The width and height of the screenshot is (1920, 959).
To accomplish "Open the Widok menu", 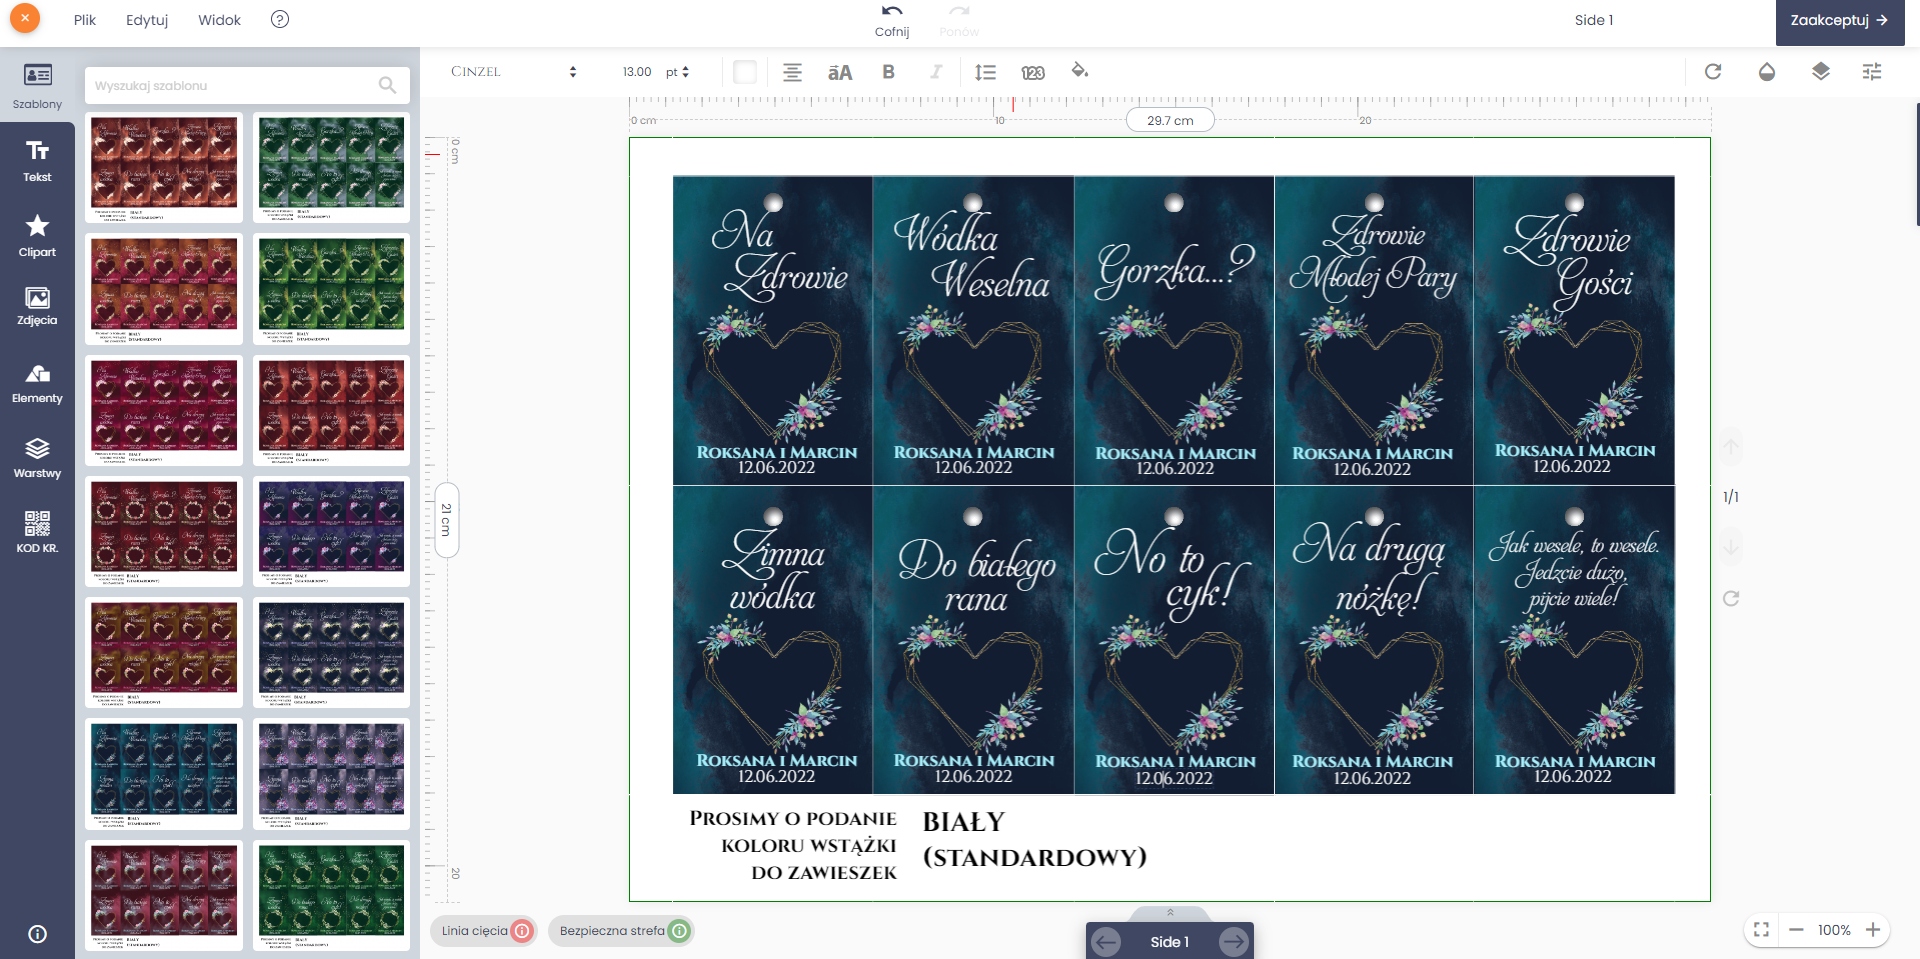I will (x=219, y=20).
